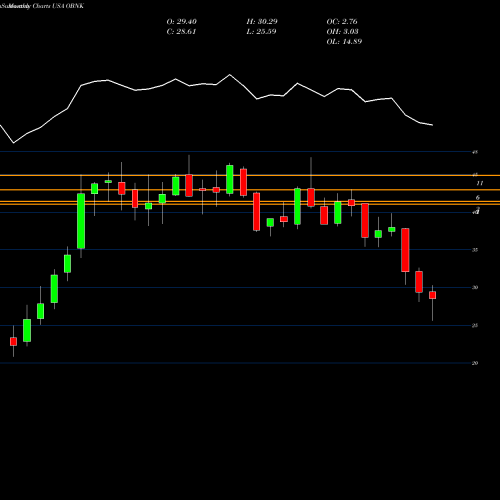Select the close value 'C: 28.61'
The image size is (500, 500).
pos(181,32)
